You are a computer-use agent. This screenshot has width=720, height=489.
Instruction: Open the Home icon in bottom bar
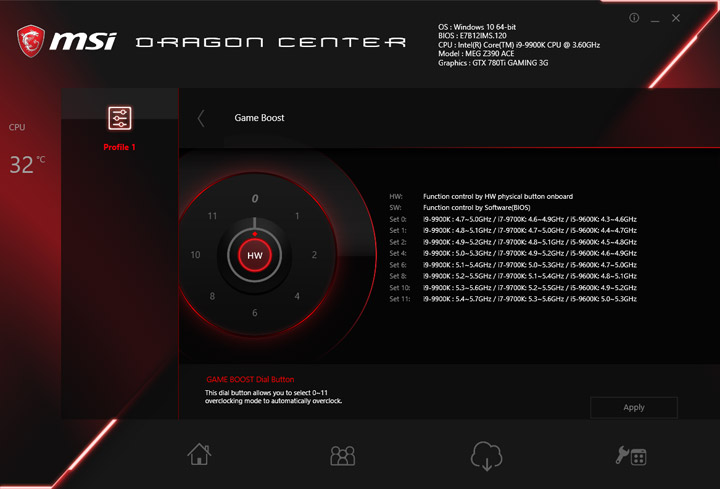[199, 454]
